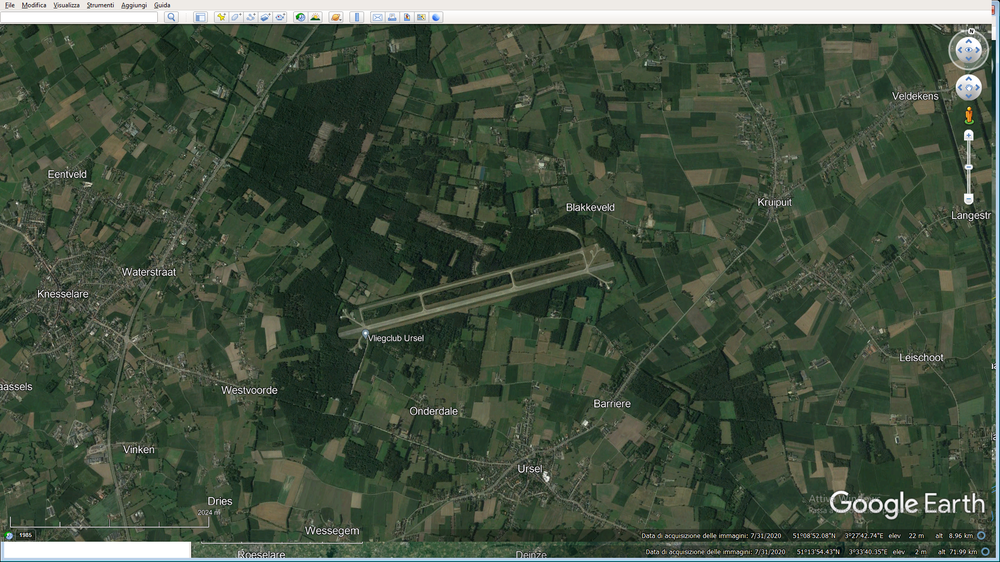Image resolution: width=1000 pixels, height=562 pixels.
Task: Rotate view with look-right arrow
Action: pos(979,50)
